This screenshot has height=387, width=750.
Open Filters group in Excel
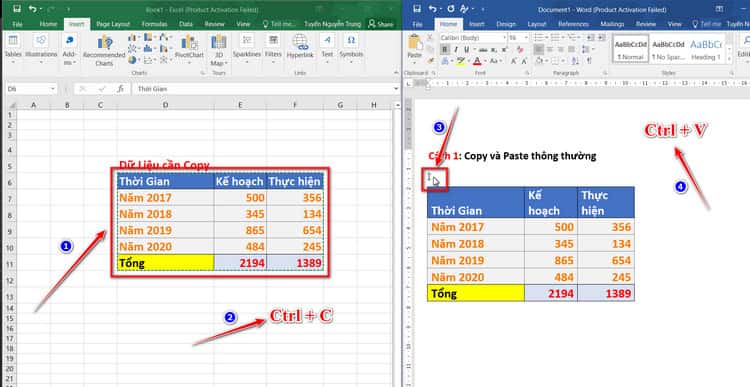click(273, 47)
